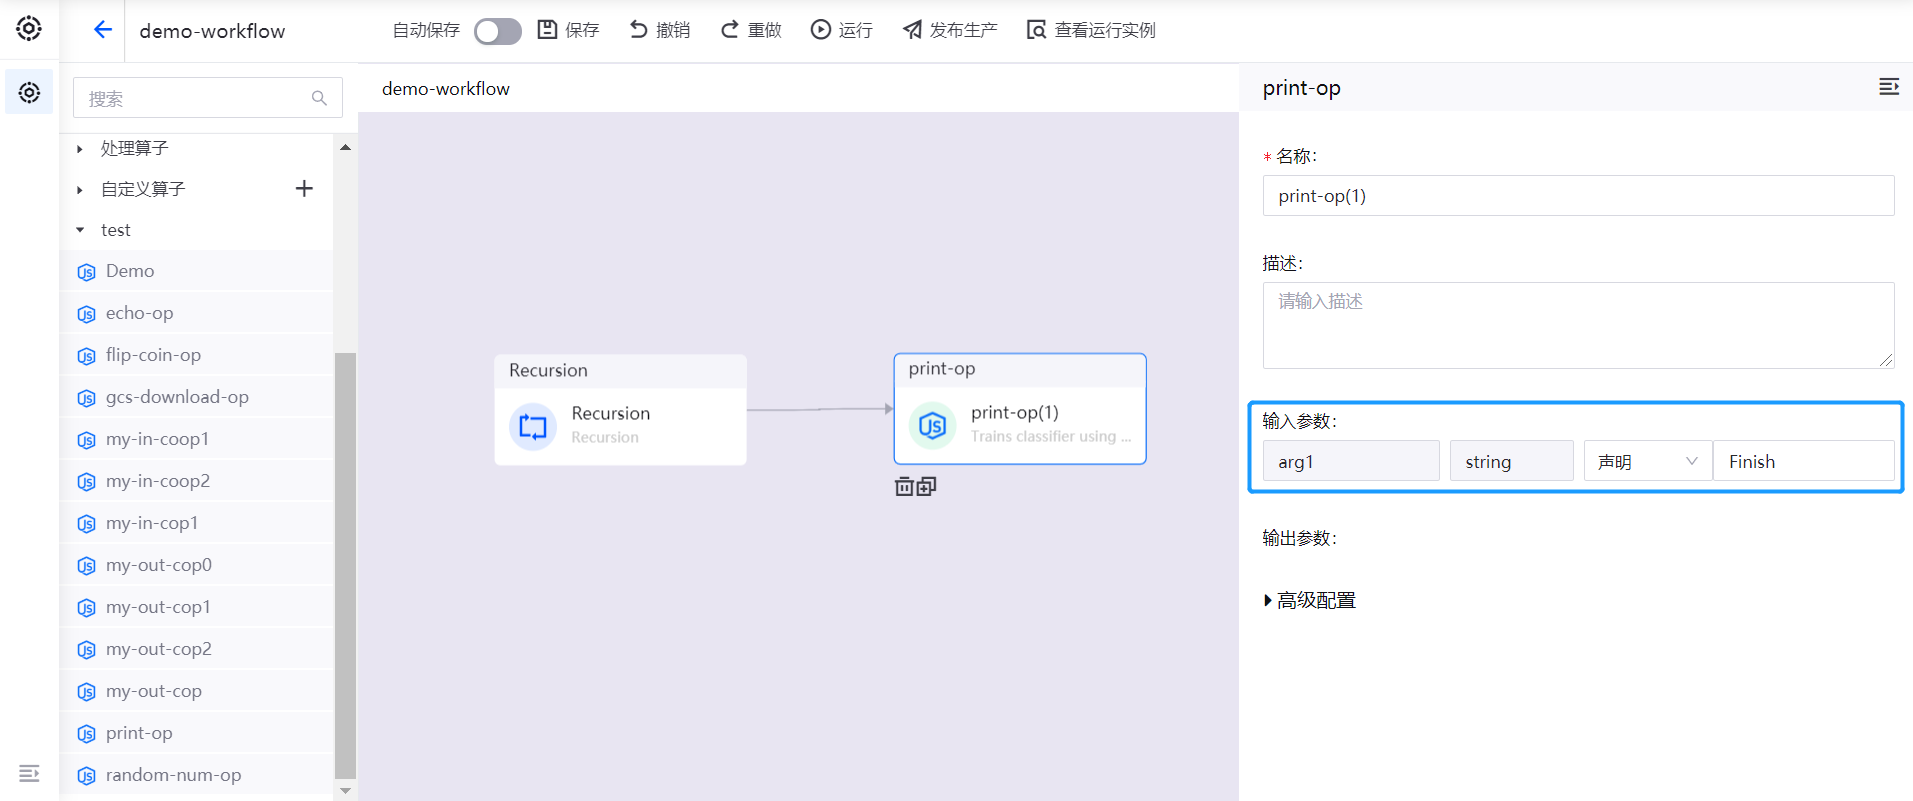The image size is (1913, 801).
Task: Select flip-coin-op in the operator list
Action: (x=153, y=355)
